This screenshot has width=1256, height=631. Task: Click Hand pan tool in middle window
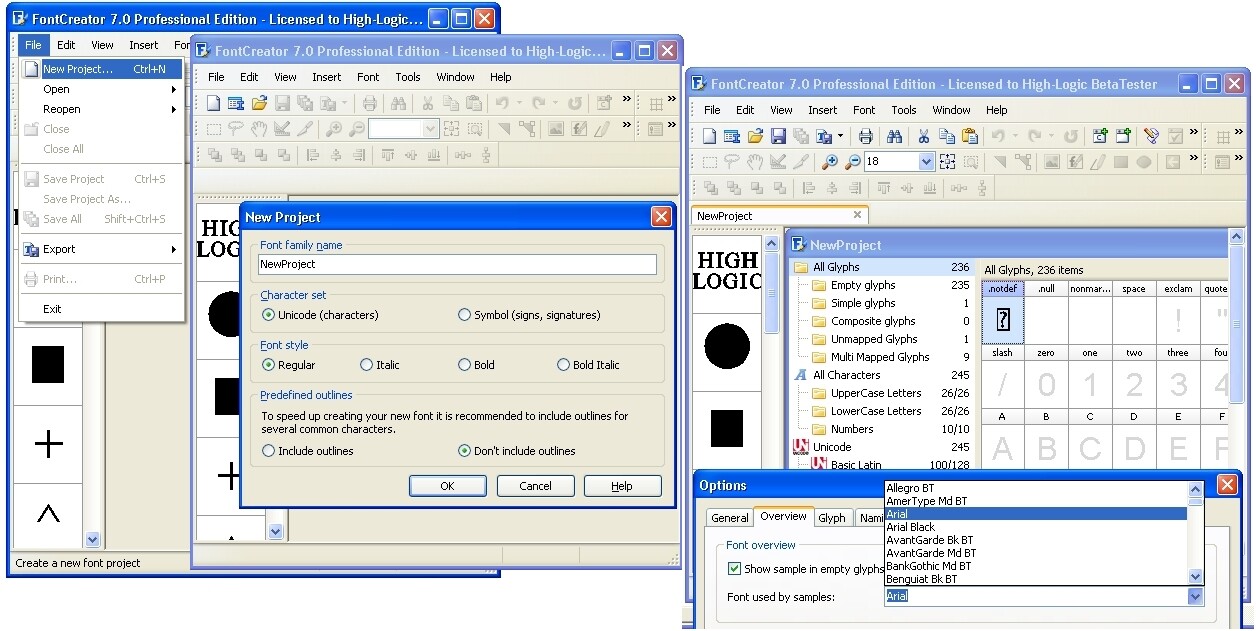pyautogui.click(x=259, y=128)
